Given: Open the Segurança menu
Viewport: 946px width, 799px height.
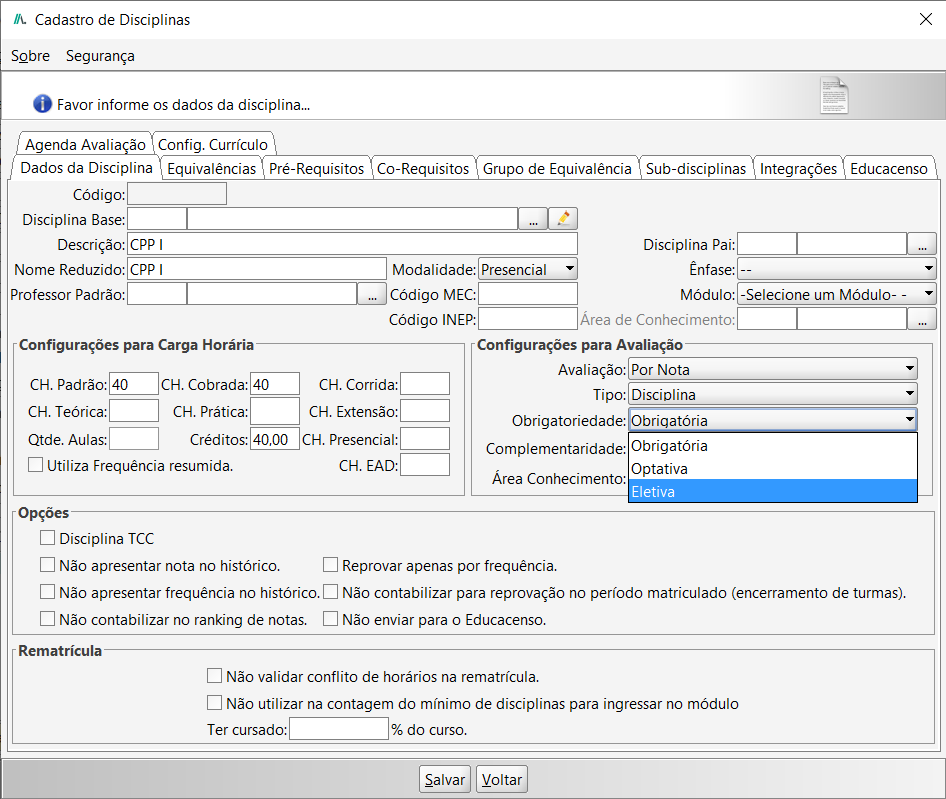Looking at the screenshot, I should [x=100, y=56].
